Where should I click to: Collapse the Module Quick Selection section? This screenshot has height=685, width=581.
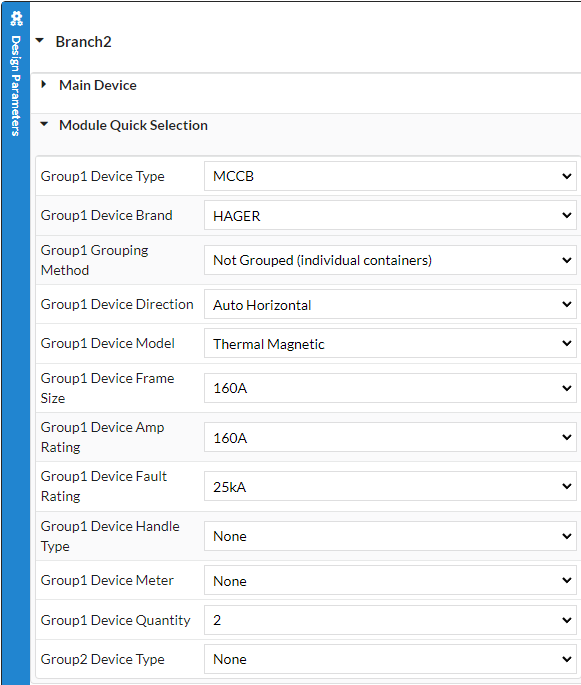pos(44,125)
